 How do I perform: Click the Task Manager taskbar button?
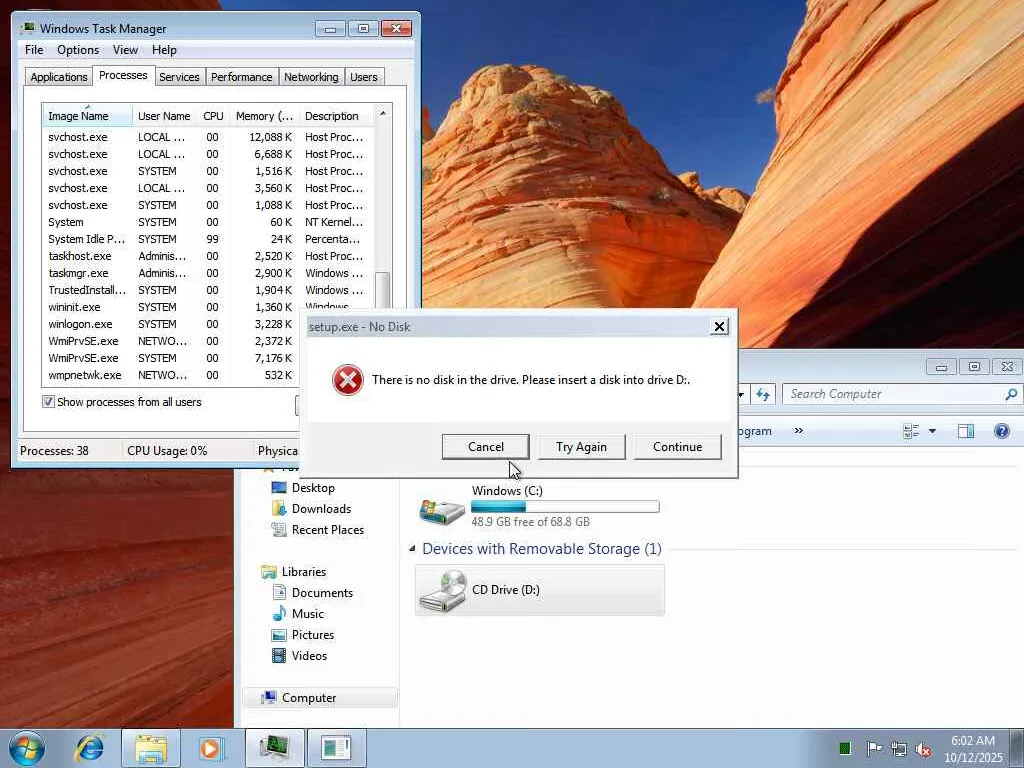click(x=275, y=748)
